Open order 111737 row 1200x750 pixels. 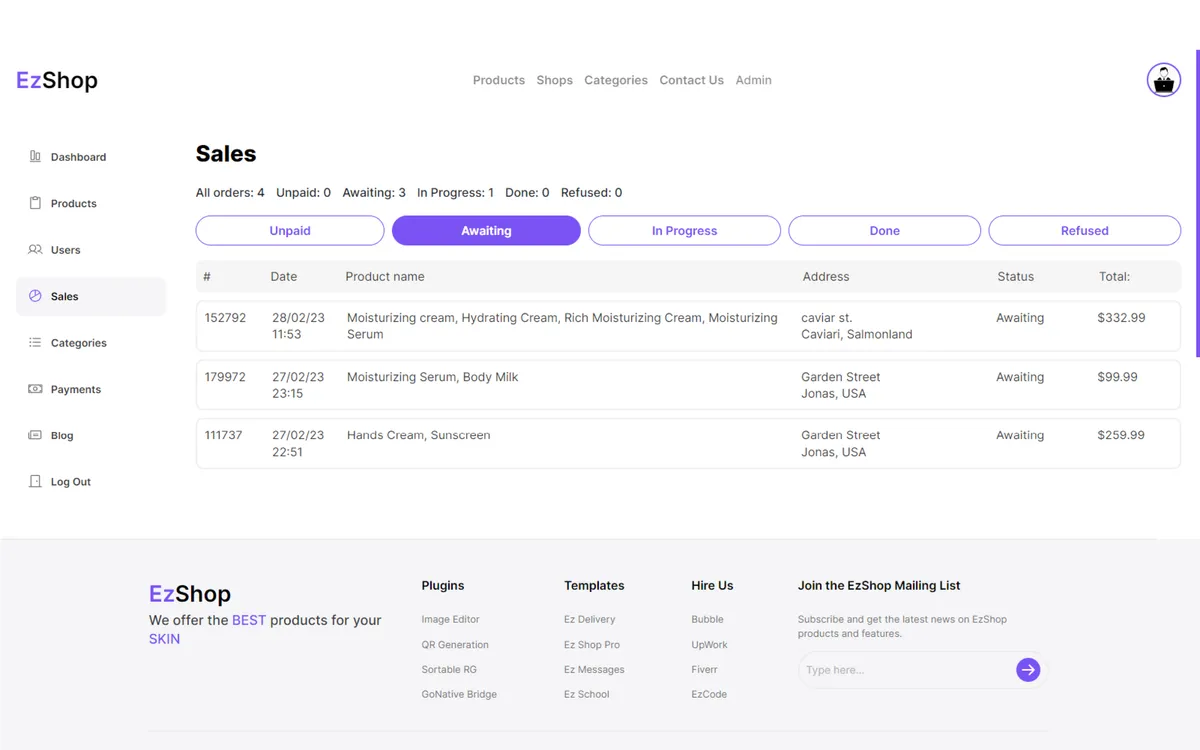688,443
